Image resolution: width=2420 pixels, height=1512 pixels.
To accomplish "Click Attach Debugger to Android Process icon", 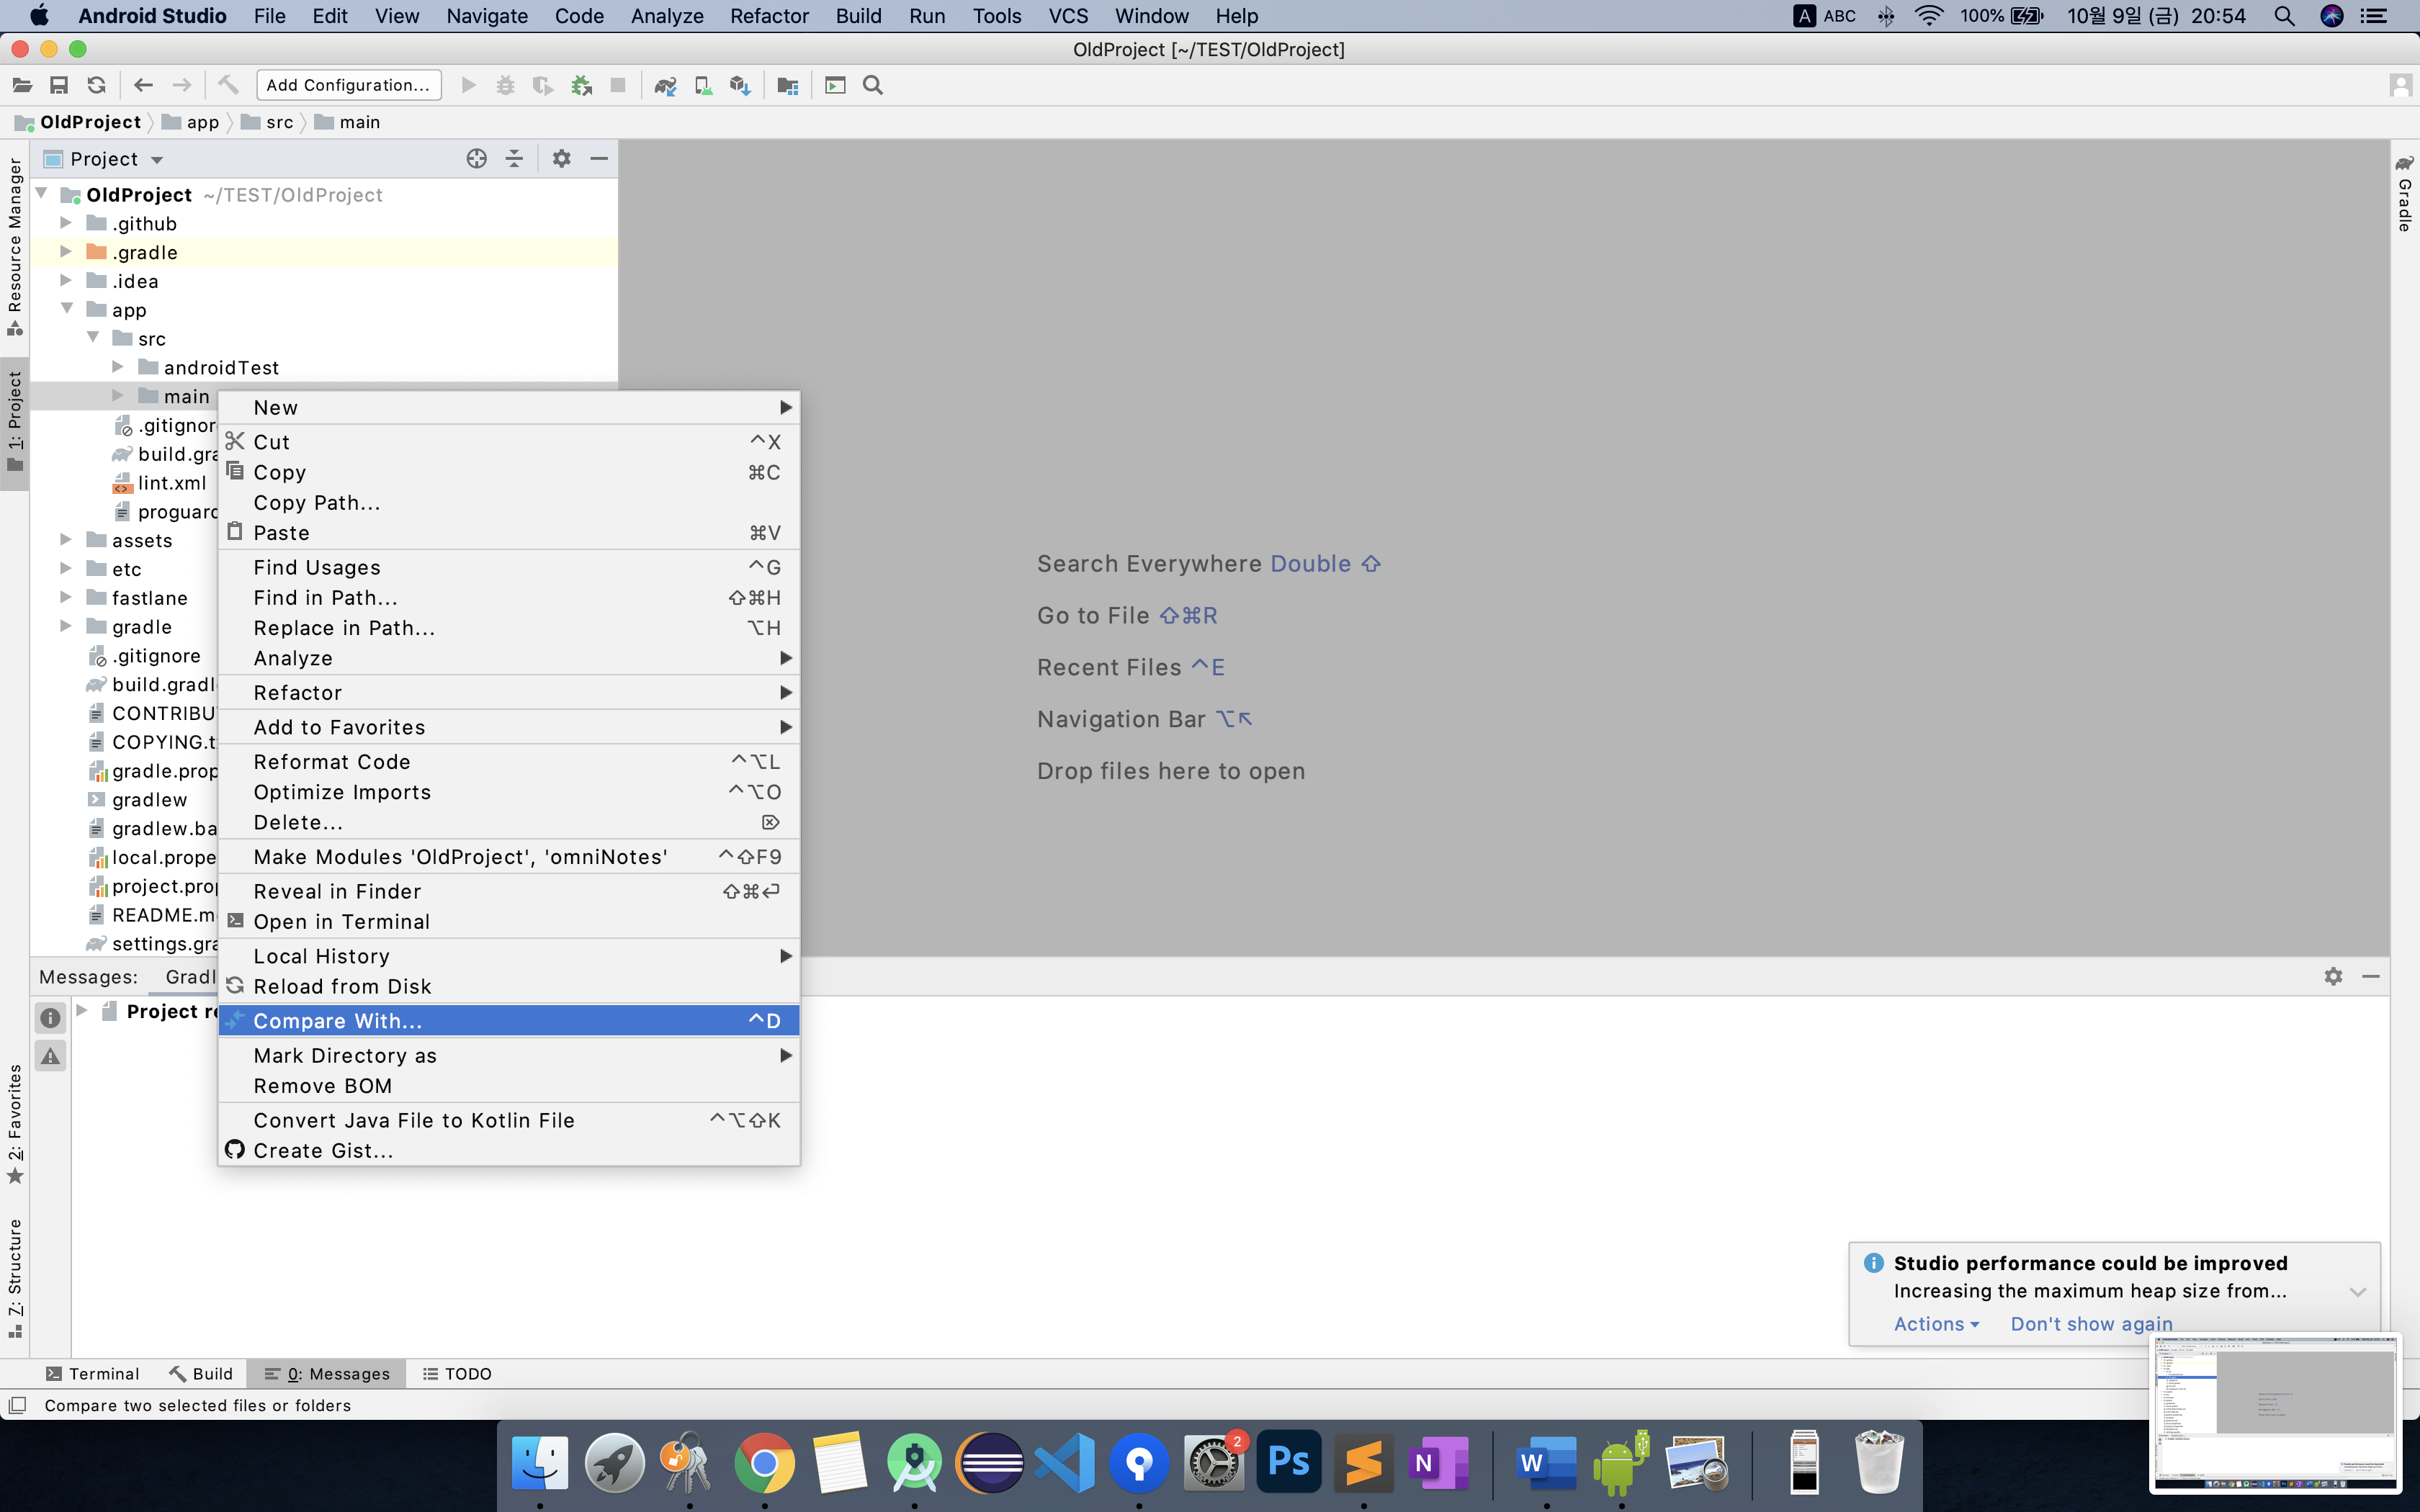I will [x=581, y=85].
